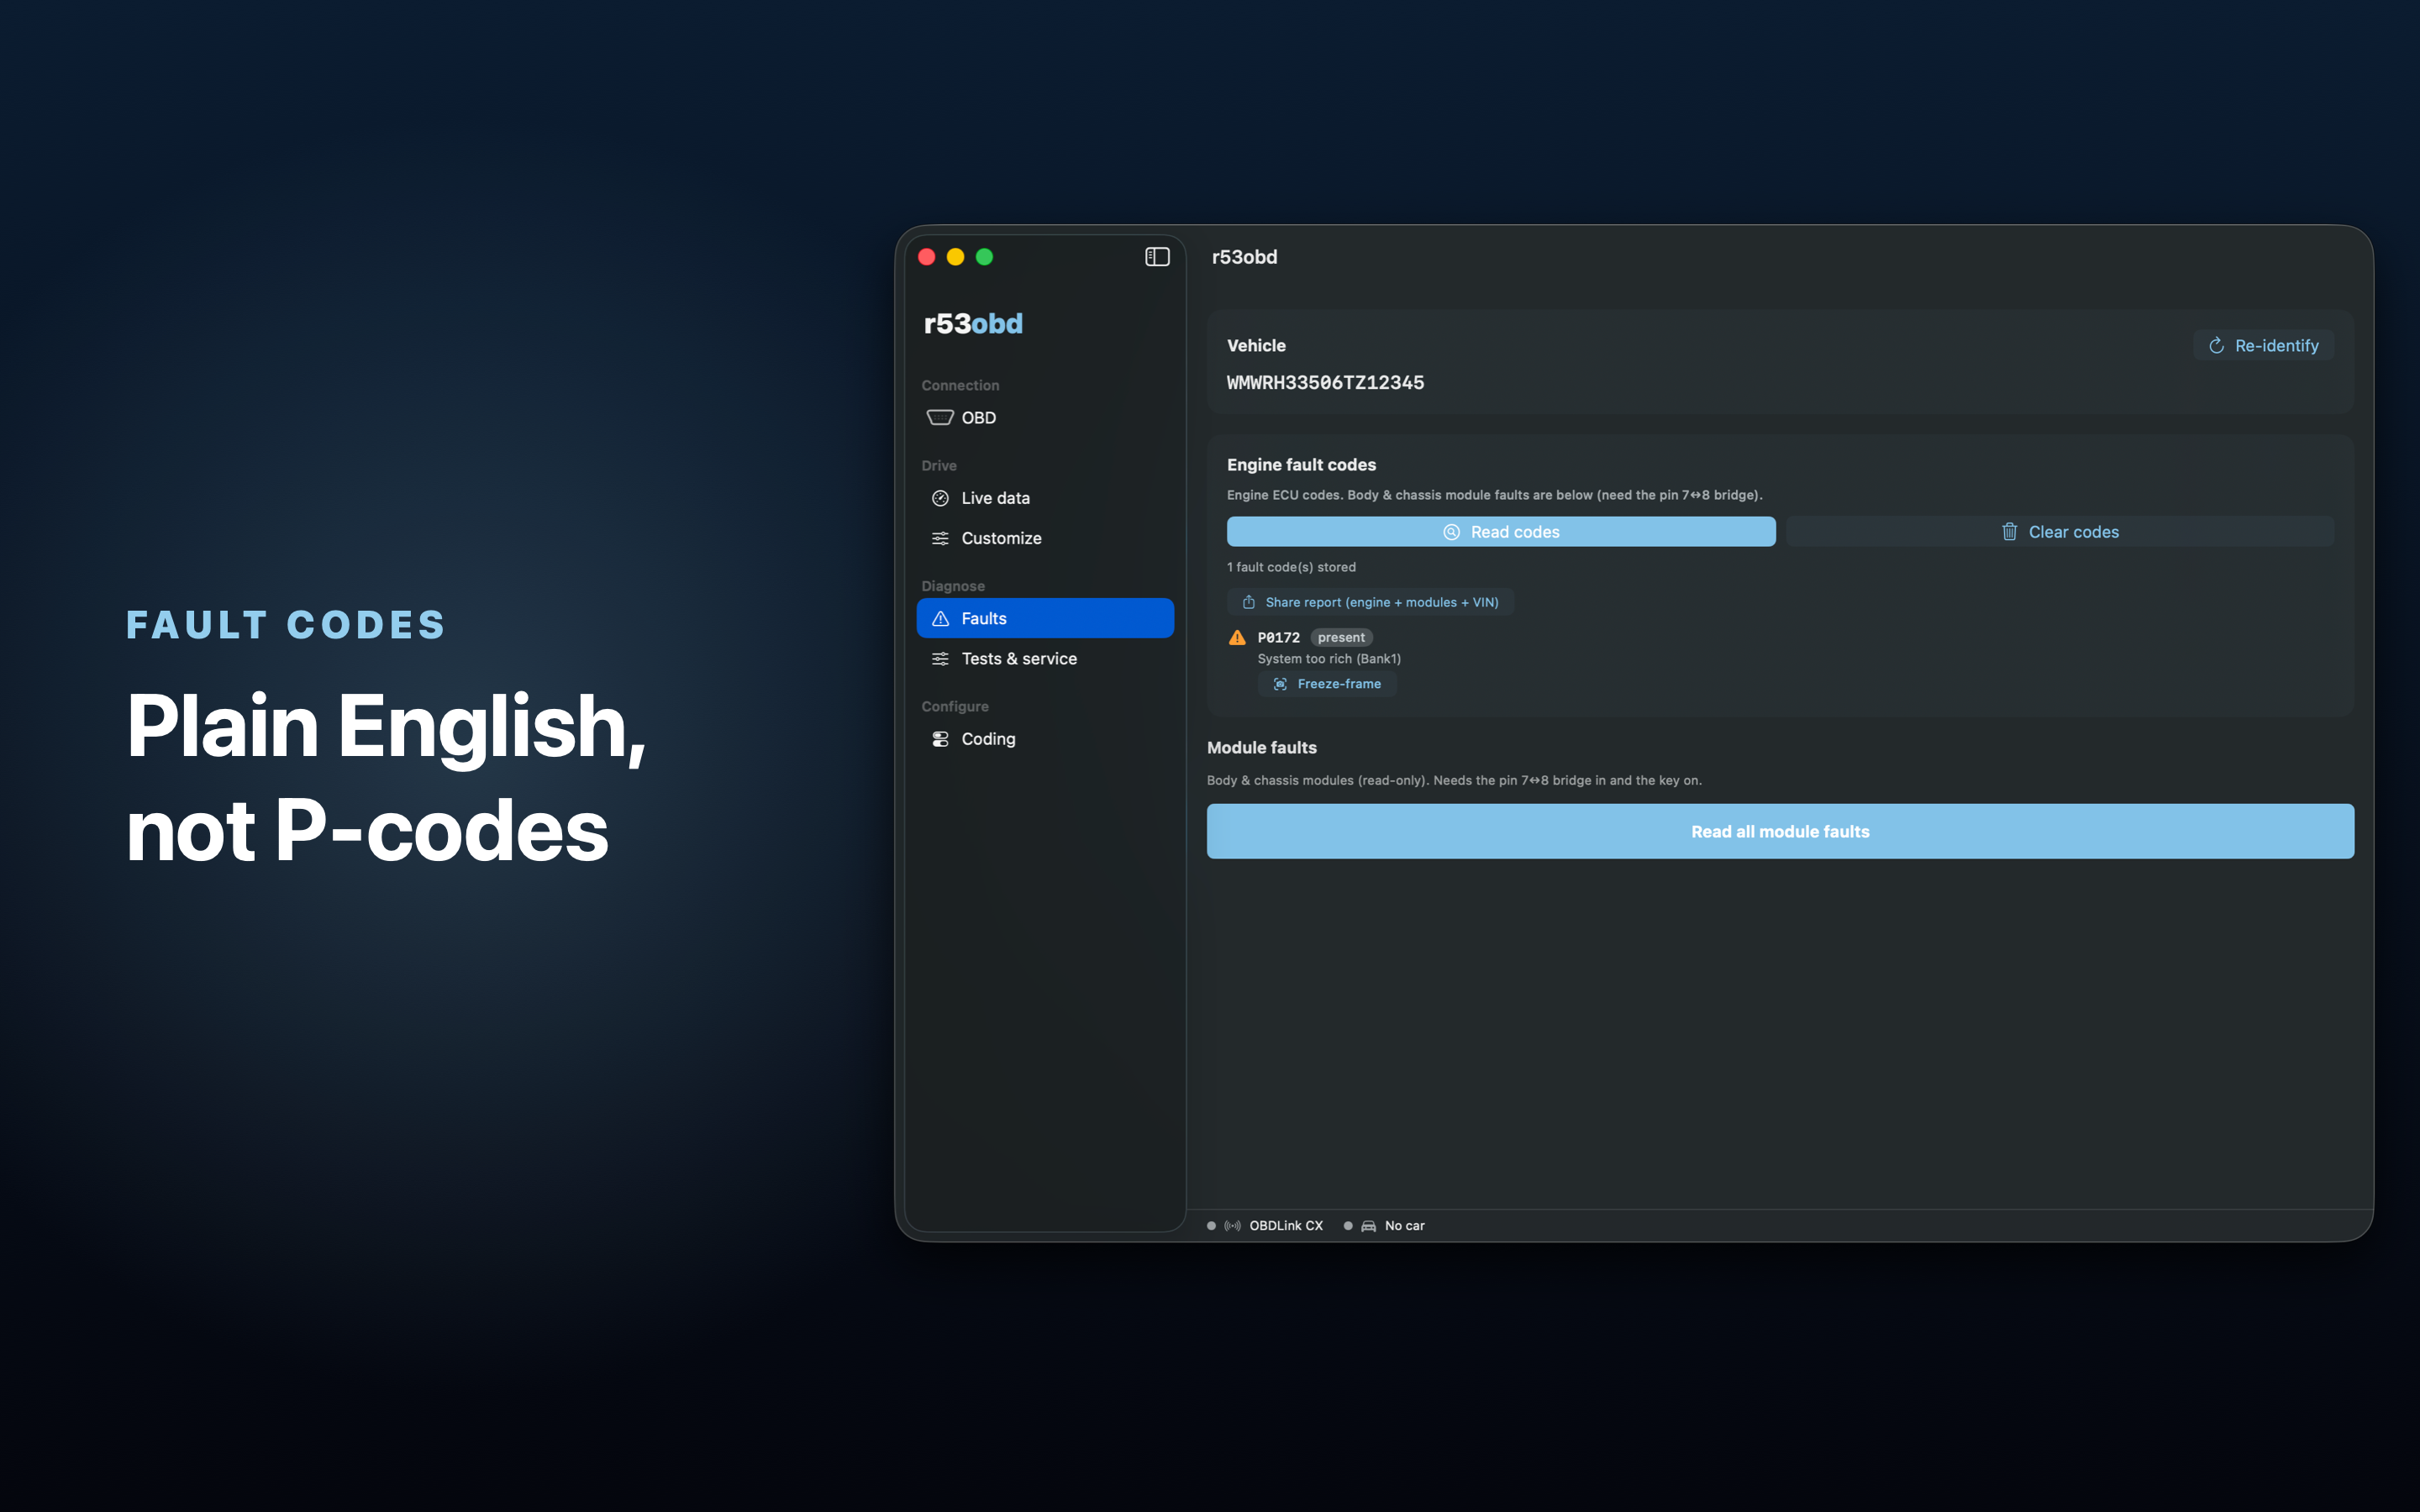Open Freeze-frame for code P0172
This screenshot has height=1512, width=2420.
click(x=1327, y=684)
